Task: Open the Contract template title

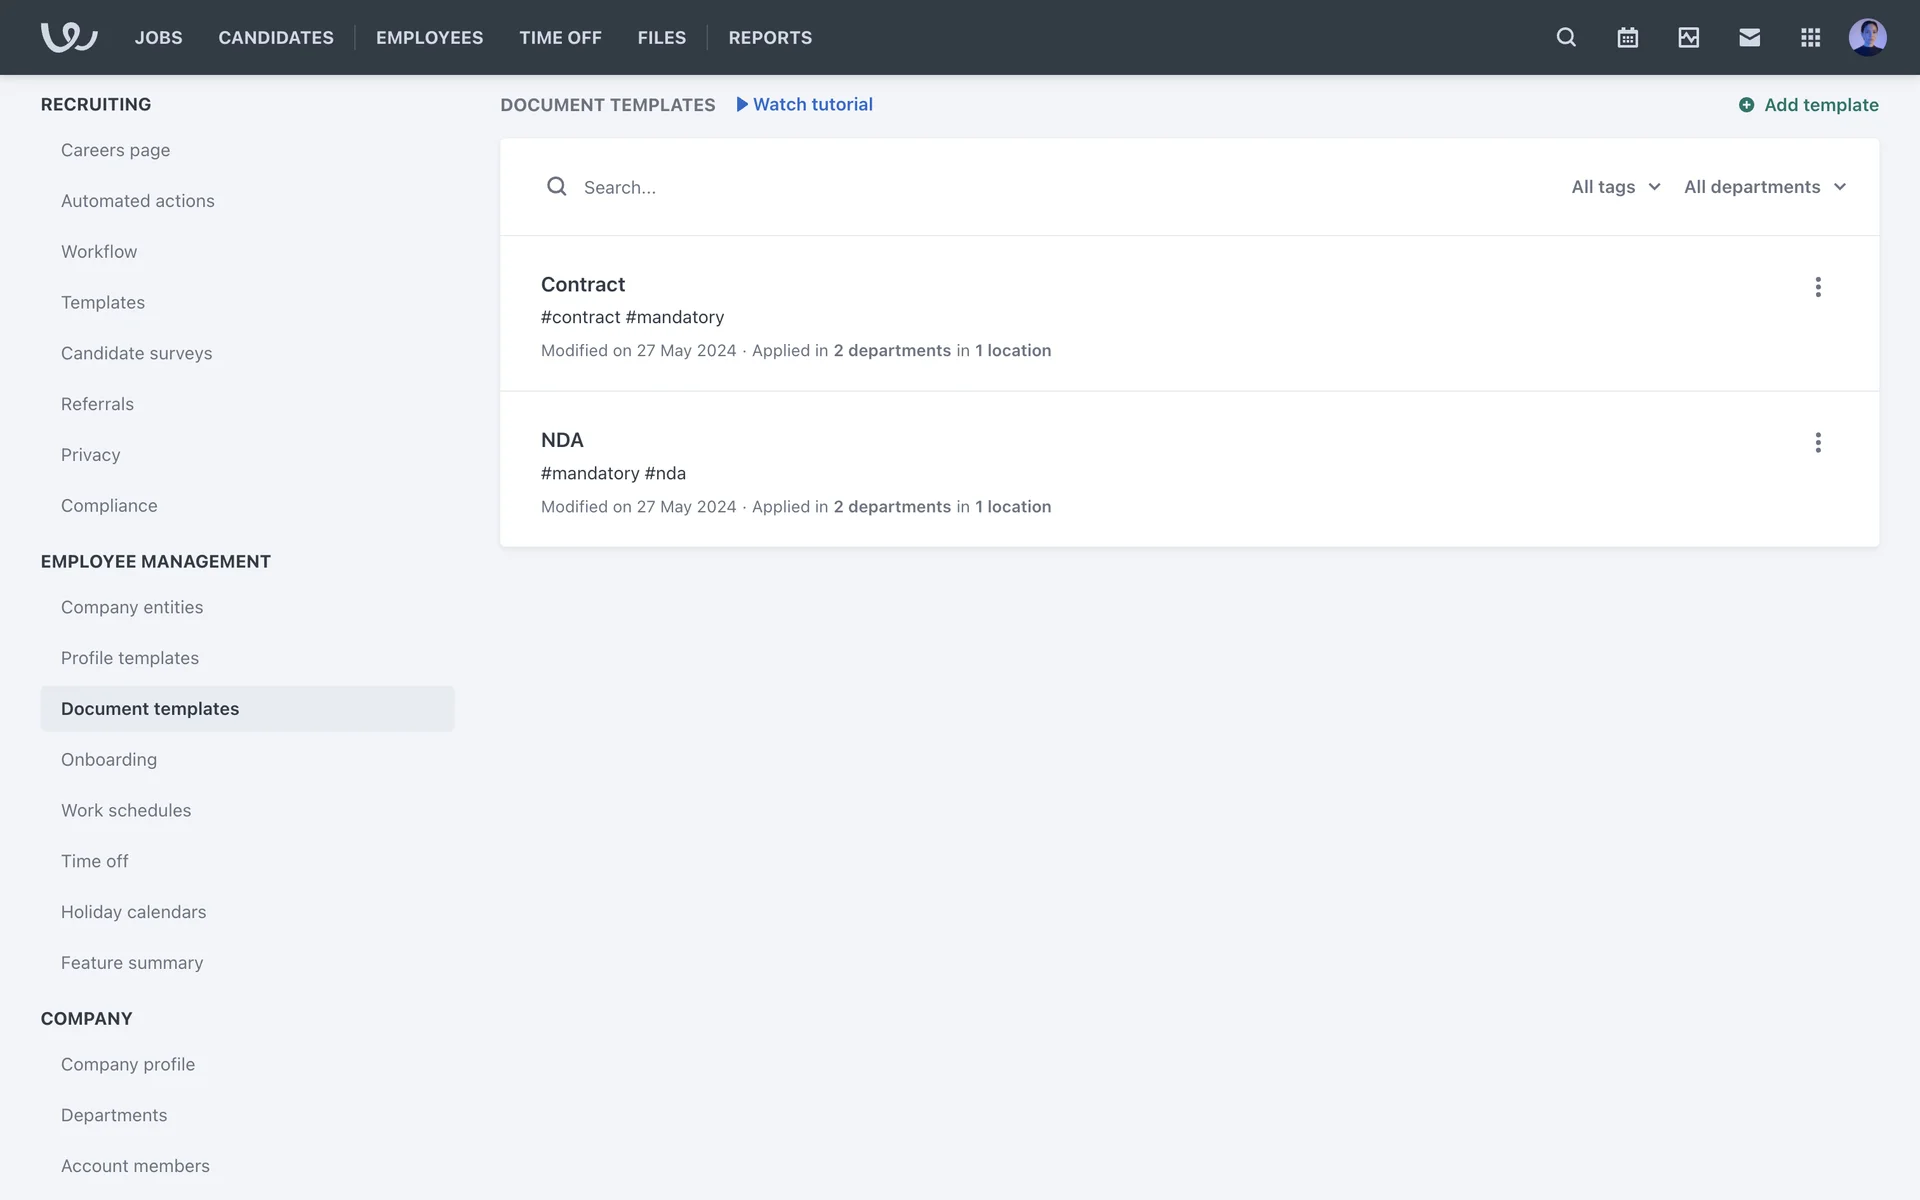Action: point(583,285)
